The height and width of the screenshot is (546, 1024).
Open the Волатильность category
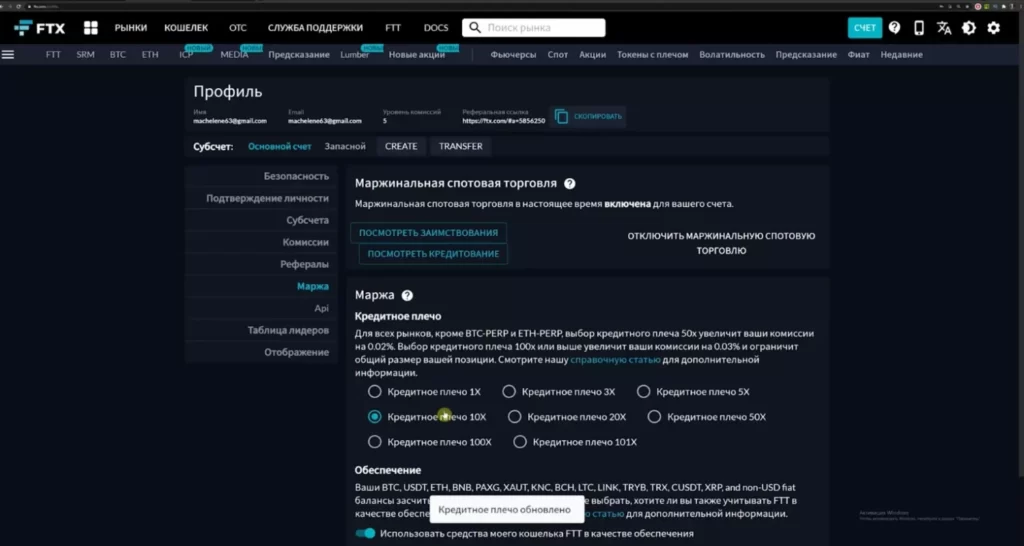point(731,55)
